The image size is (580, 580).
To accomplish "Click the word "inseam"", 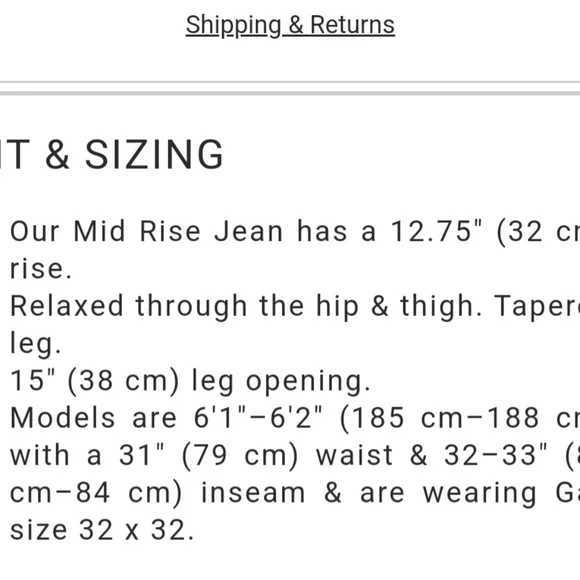I will (x=253, y=493).
